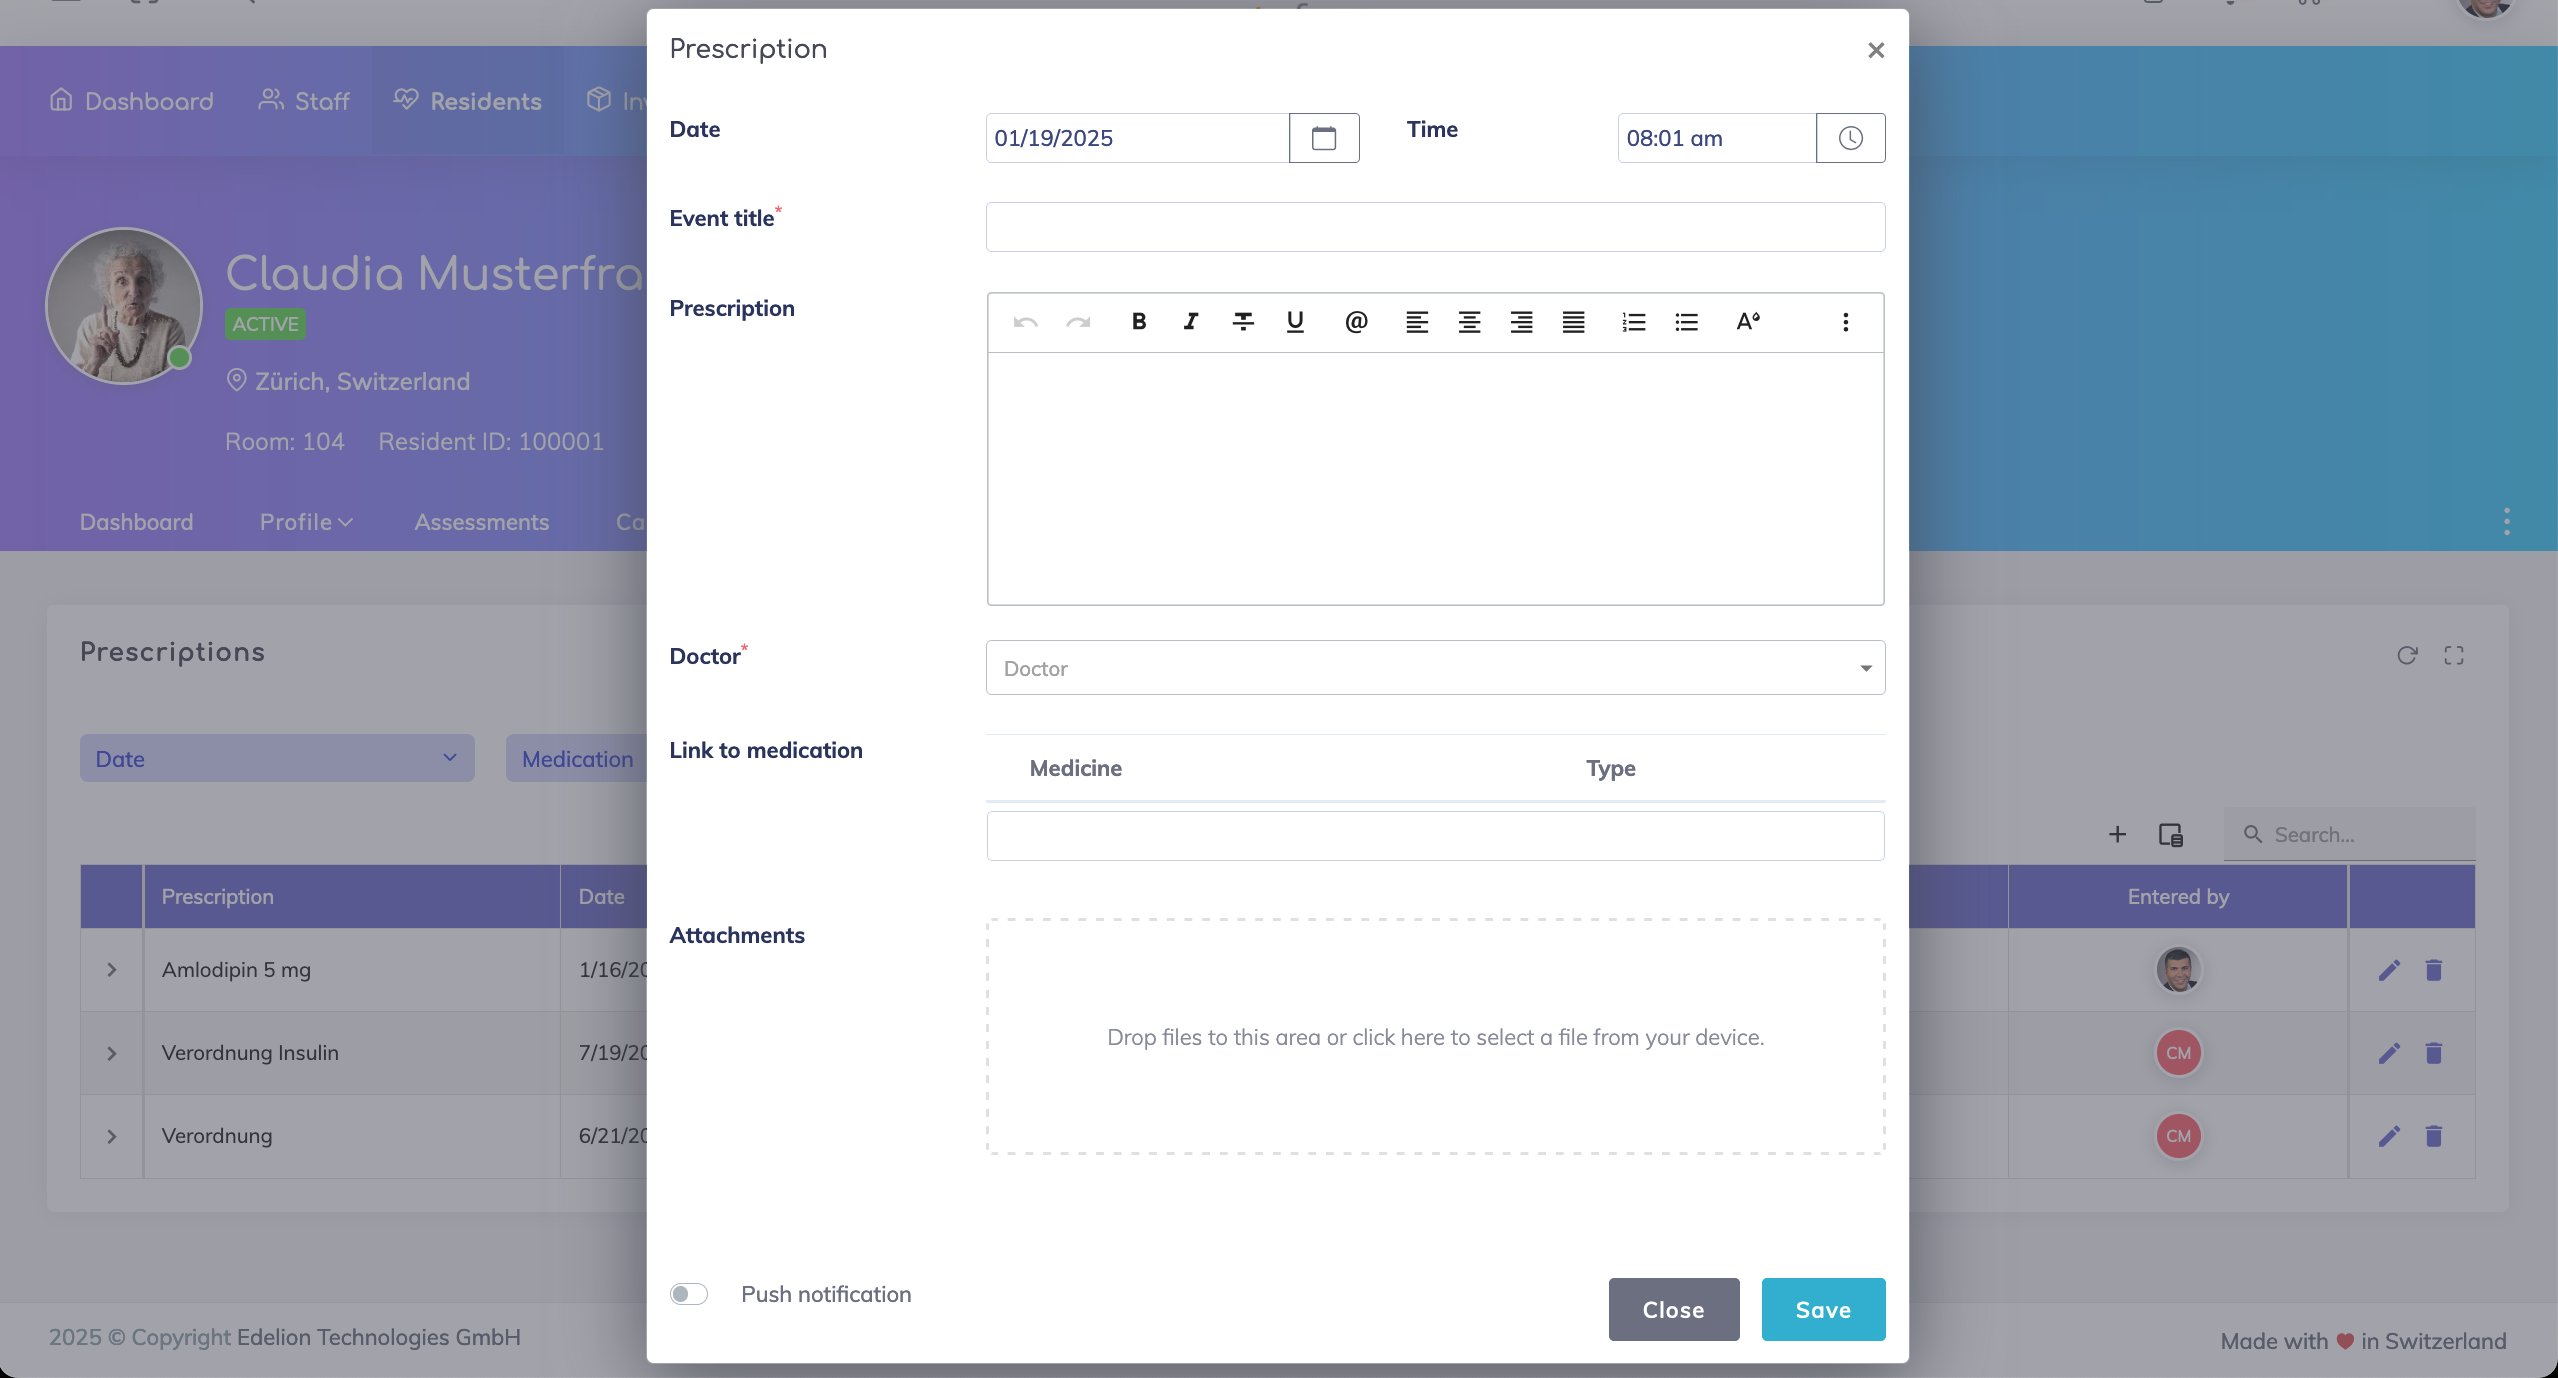This screenshot has width=2558, height=1378.
Task: Enable the Push notification switch
Action: click(689, 1294)
